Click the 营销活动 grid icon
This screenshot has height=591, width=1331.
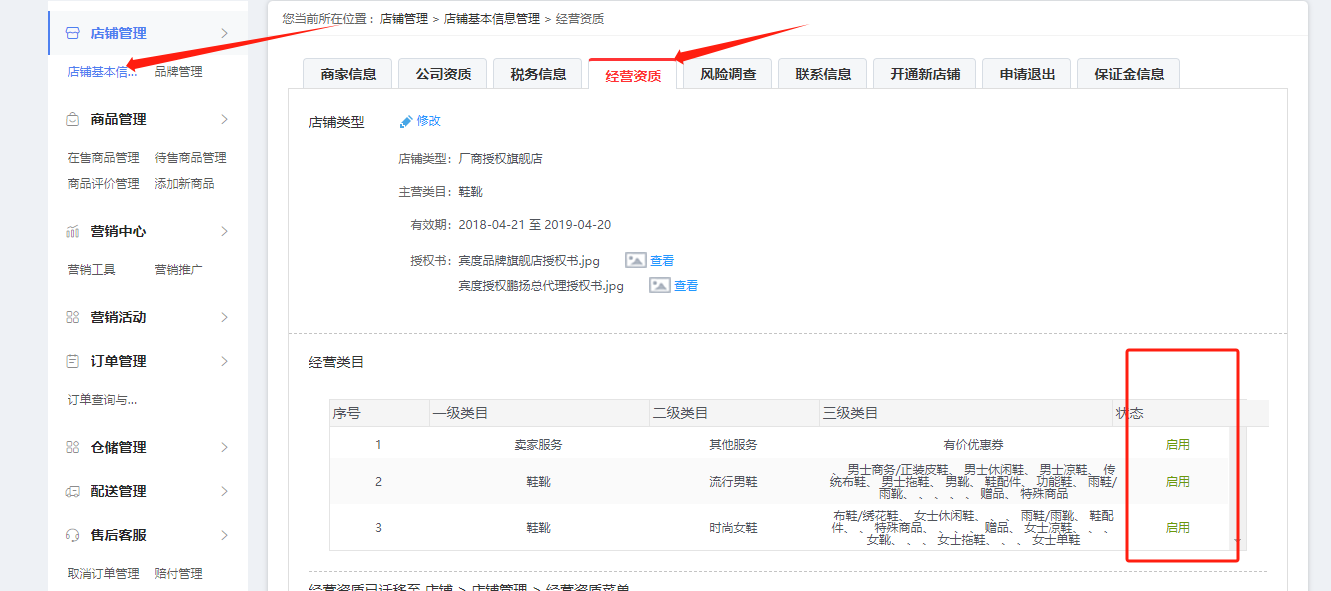72,317
